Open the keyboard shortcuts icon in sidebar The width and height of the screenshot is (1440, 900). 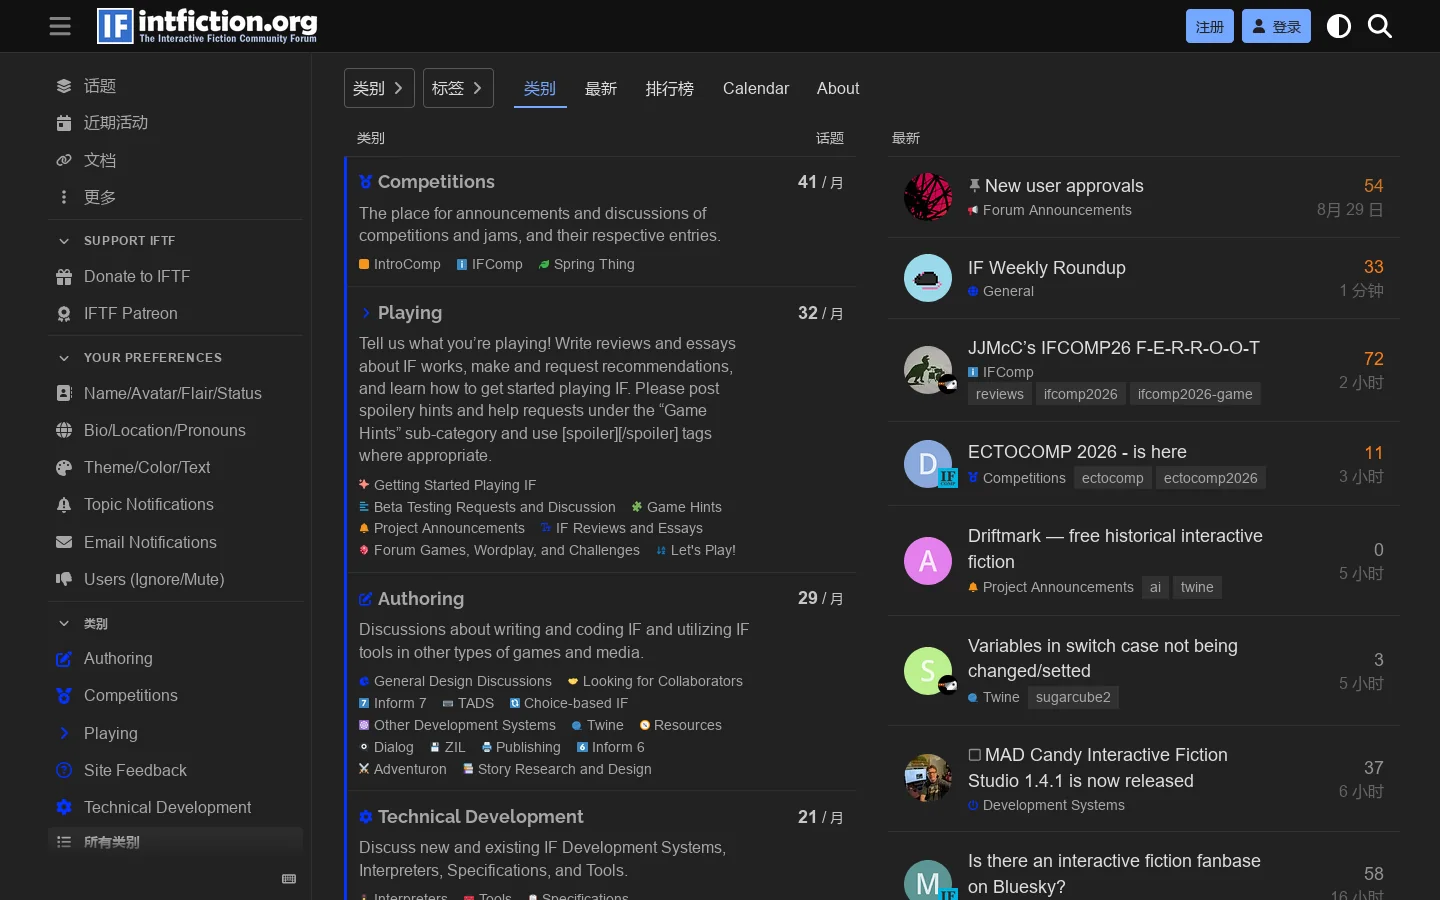click(x=289, y=879)
